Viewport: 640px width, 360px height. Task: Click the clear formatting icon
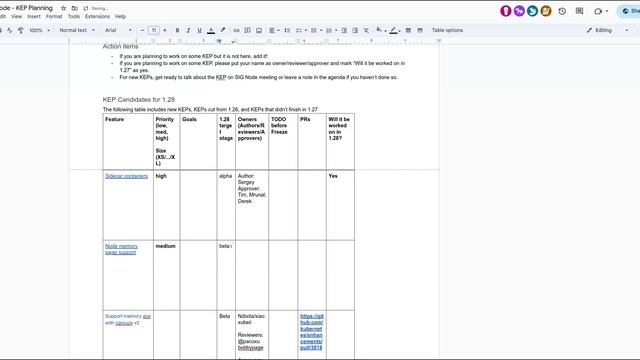click(x=366, y=30)
